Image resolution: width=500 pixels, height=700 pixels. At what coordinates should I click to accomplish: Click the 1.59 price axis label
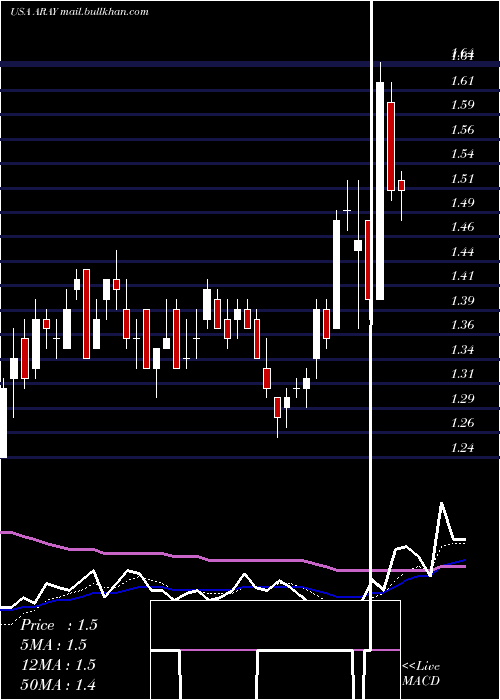point(462,105)
